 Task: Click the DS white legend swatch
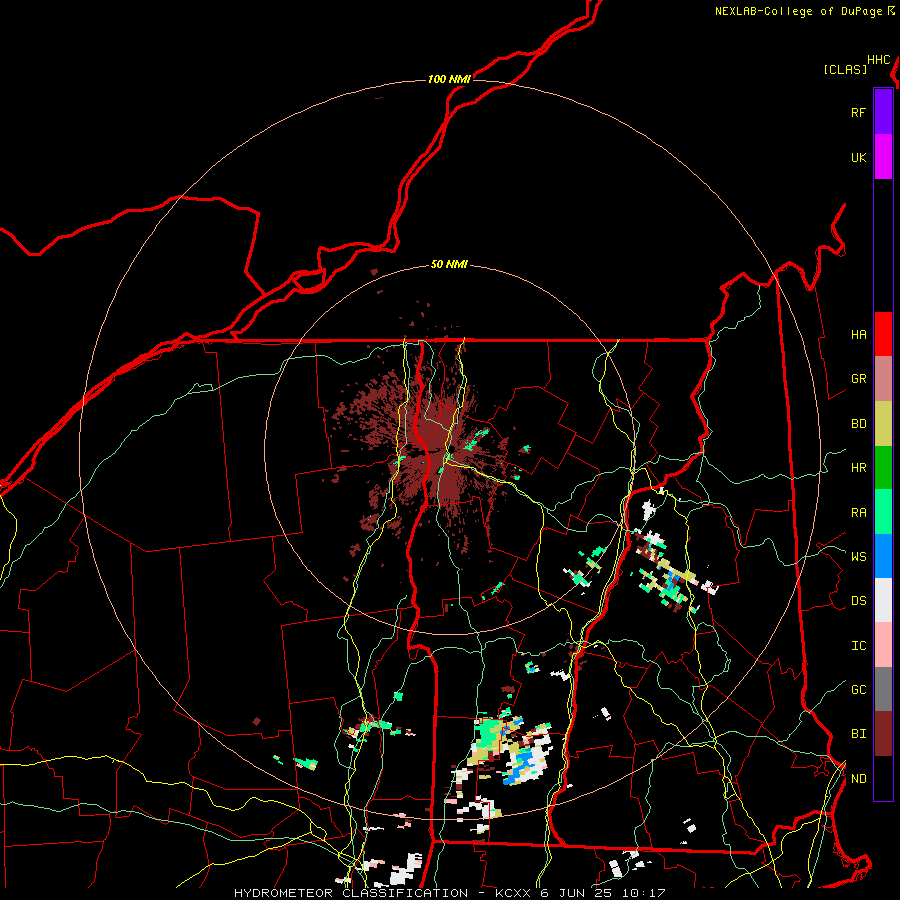(x=883, y=600)
